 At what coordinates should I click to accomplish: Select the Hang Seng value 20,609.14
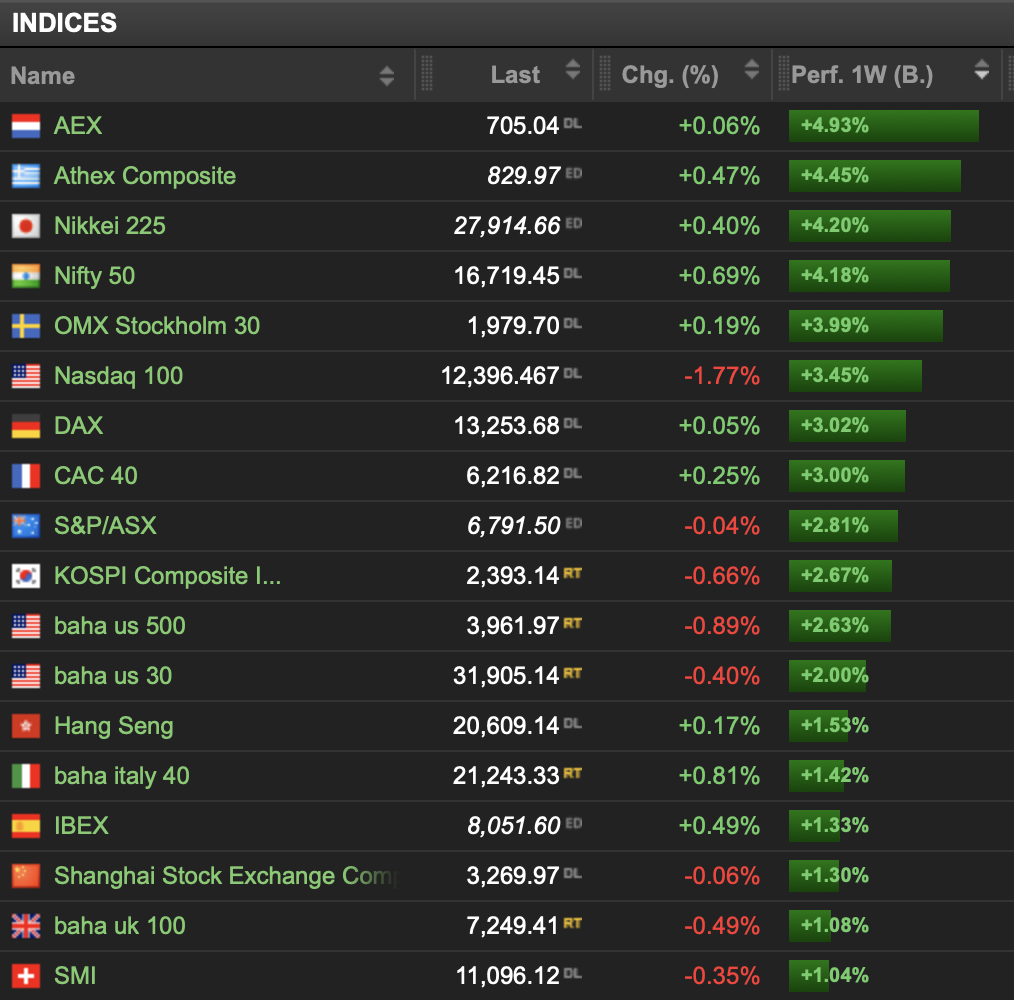click(506, 726)
